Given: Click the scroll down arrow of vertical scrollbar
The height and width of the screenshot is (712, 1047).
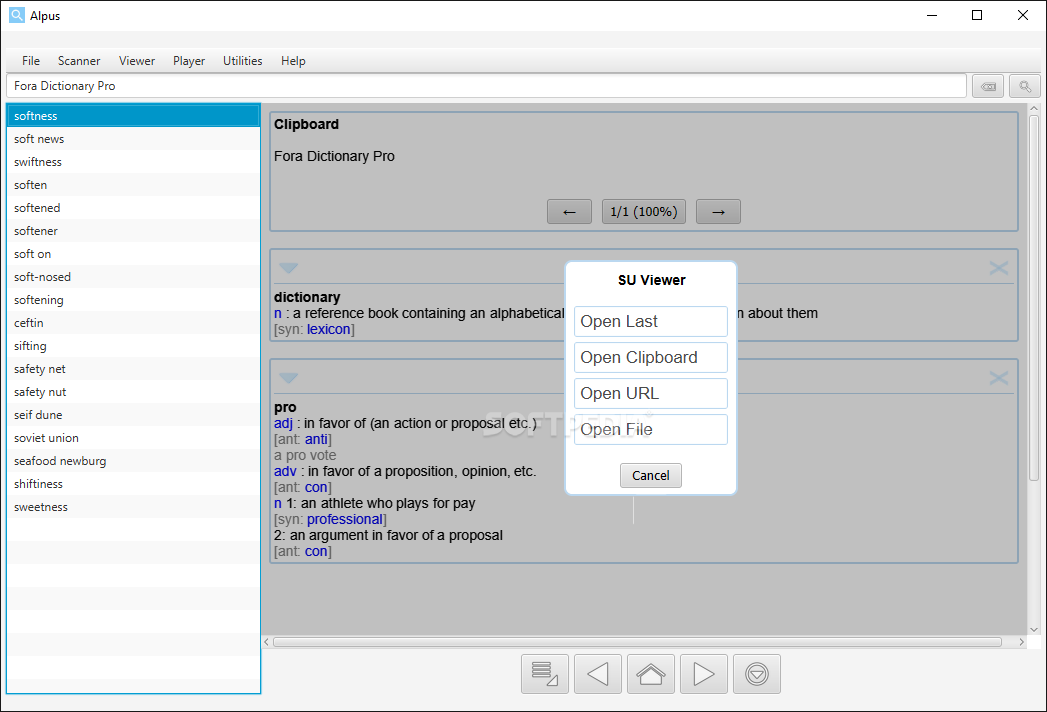Looking at the screenshot, I should point(1034,629).
